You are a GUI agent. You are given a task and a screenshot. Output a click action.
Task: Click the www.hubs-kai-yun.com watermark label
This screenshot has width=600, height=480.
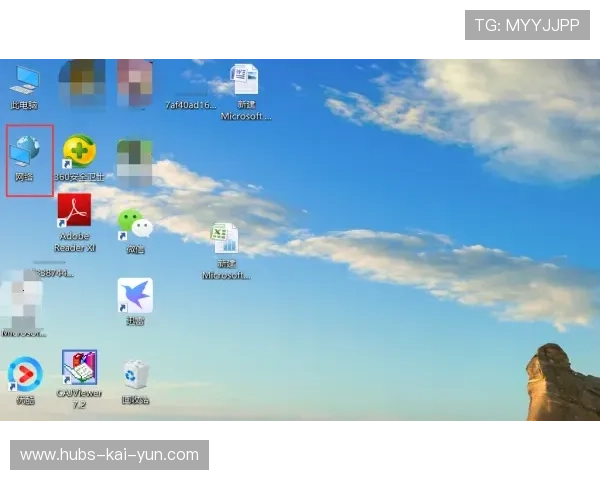click(110, 455)
